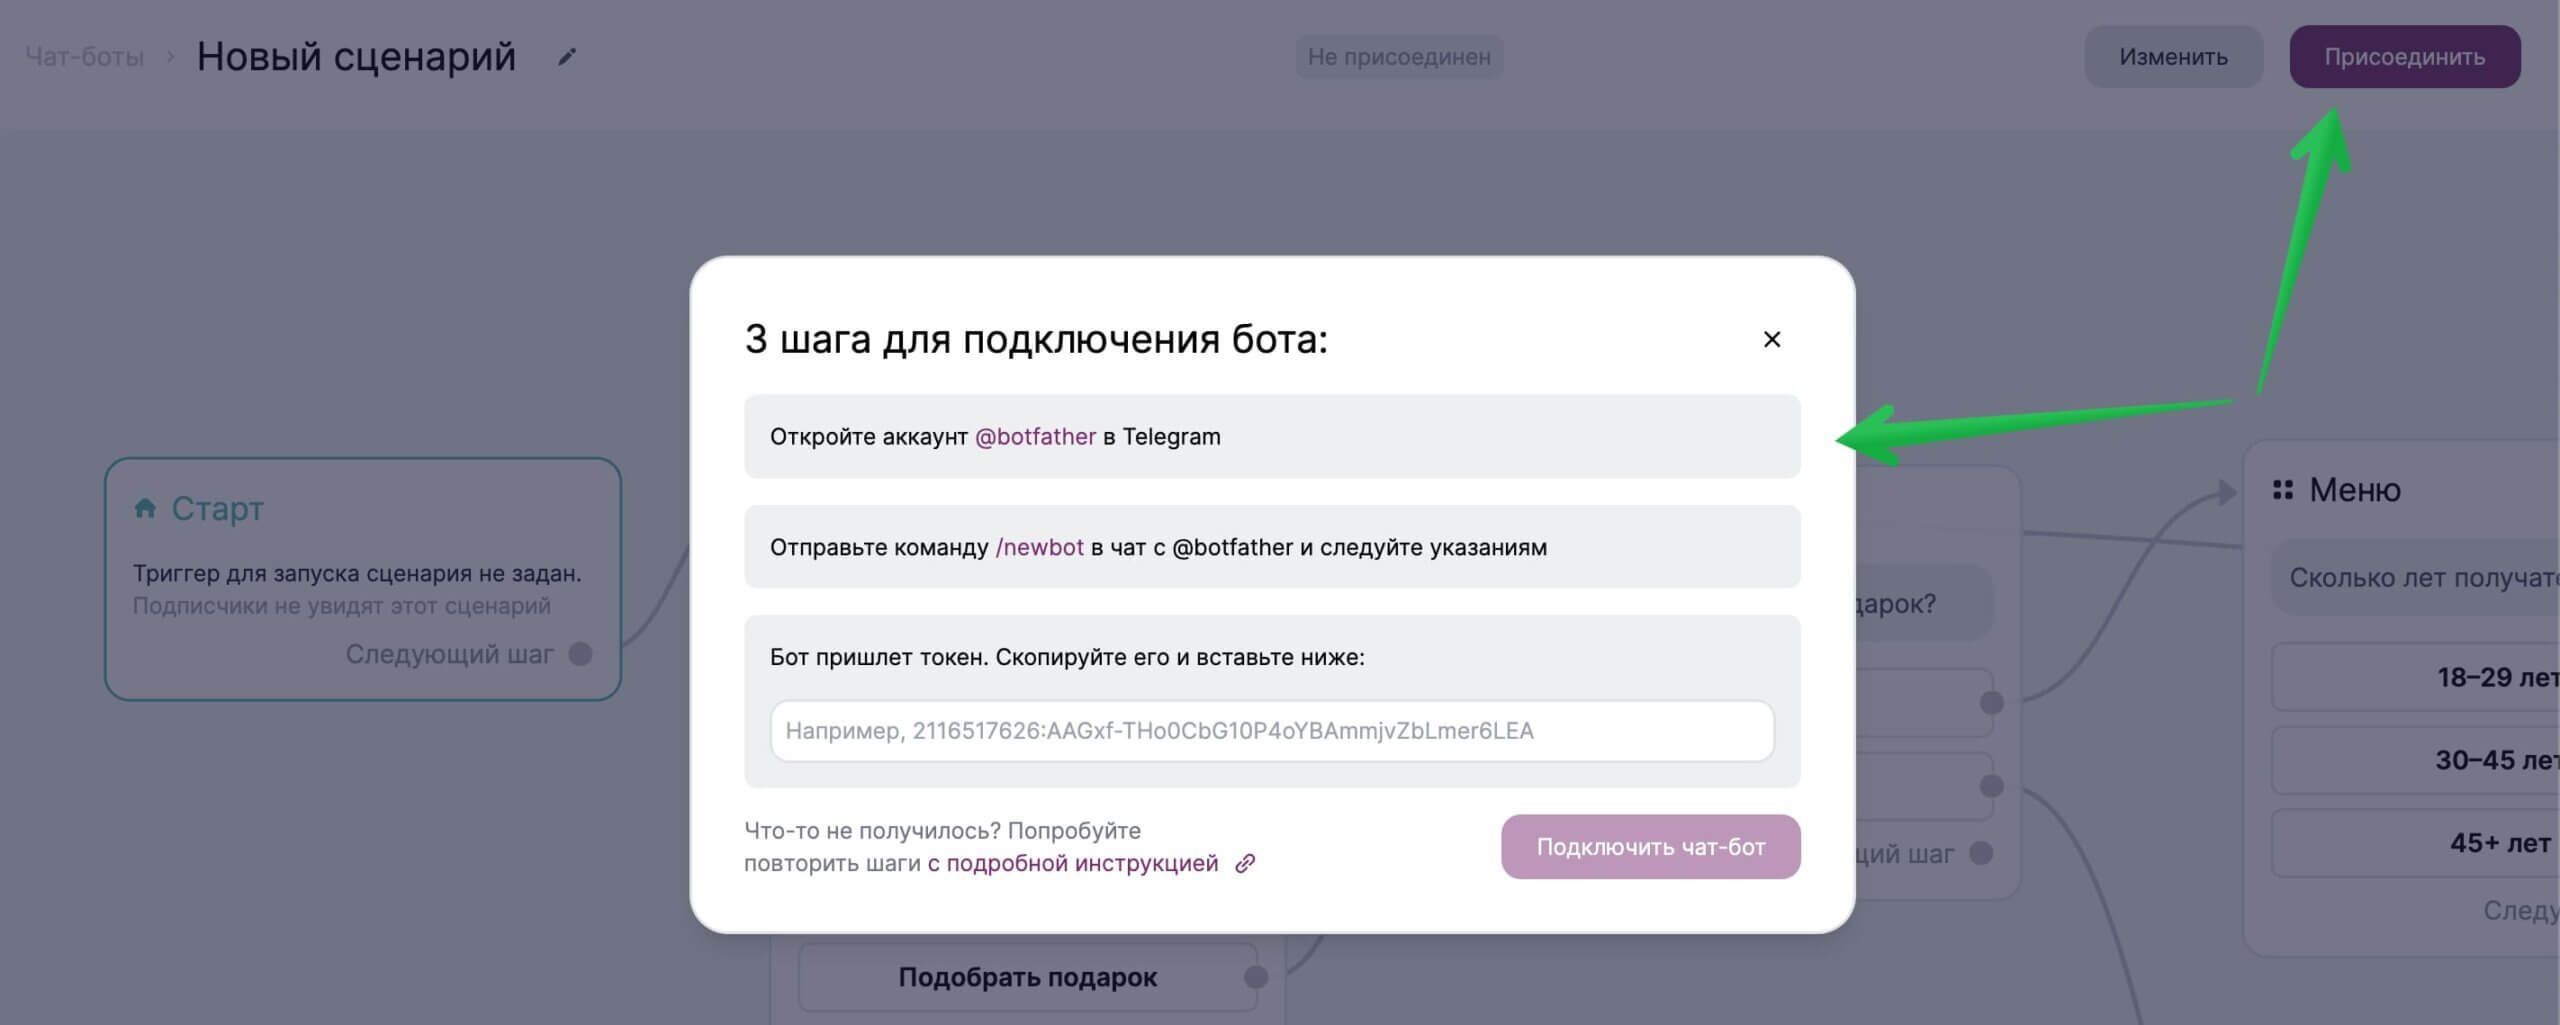
Task: Click the Присоединить button
Action: pyautogui.click(x=2404, y=57)
